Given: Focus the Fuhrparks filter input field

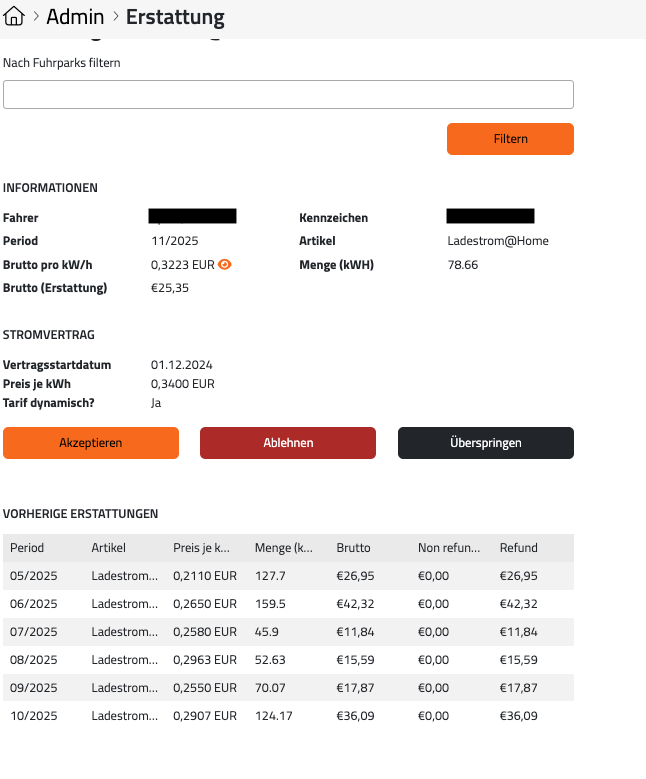Looking at the screenshot, I should click(x=288, y=94).
